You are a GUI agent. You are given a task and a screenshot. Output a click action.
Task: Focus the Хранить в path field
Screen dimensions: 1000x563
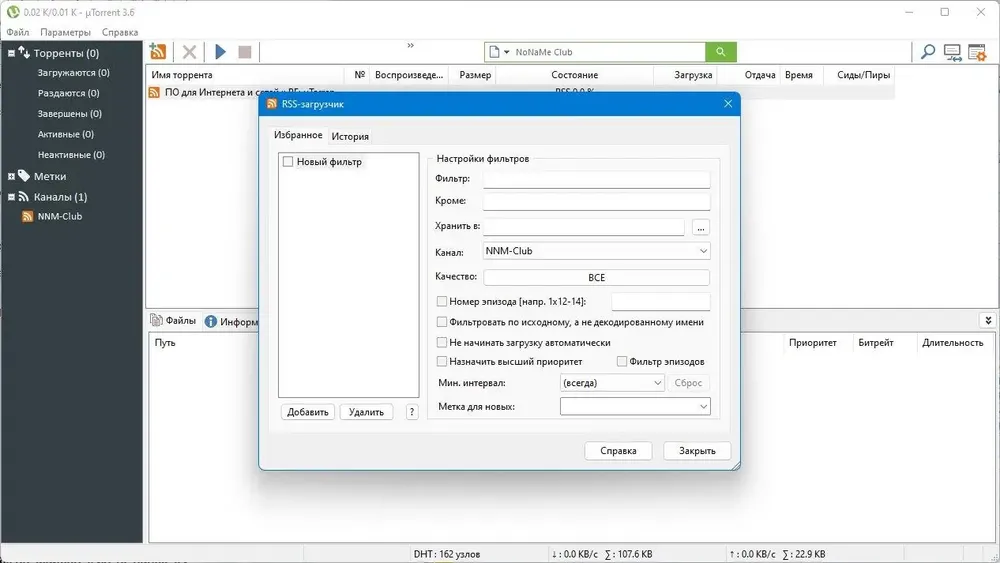tap(584, 226)
